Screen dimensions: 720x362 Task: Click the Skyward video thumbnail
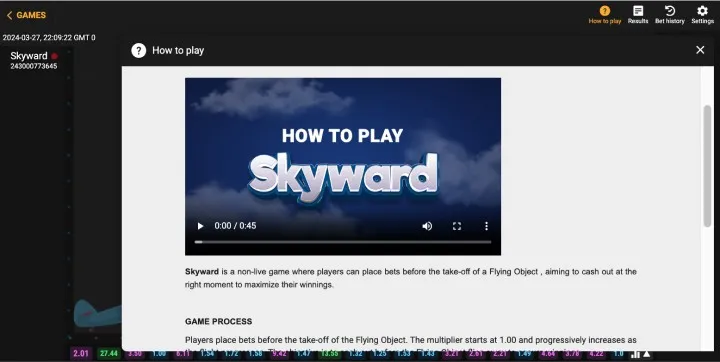click(343, 166)
